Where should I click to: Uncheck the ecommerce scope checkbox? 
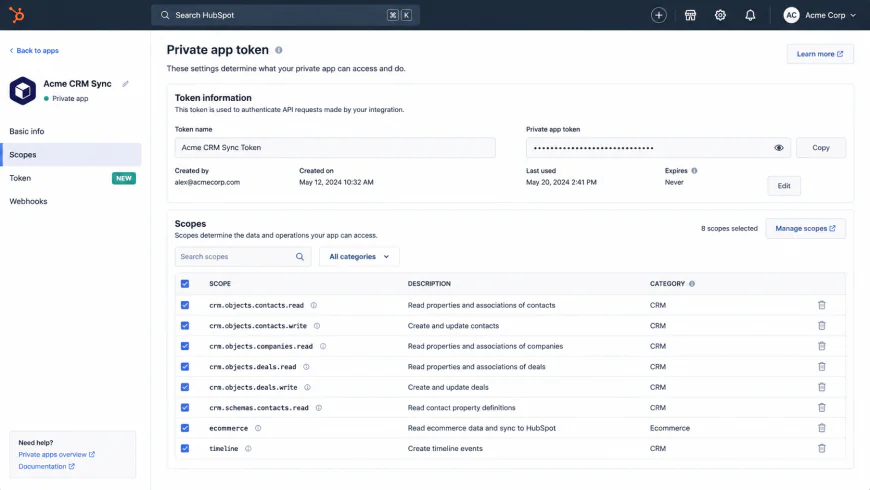(185, 428)
